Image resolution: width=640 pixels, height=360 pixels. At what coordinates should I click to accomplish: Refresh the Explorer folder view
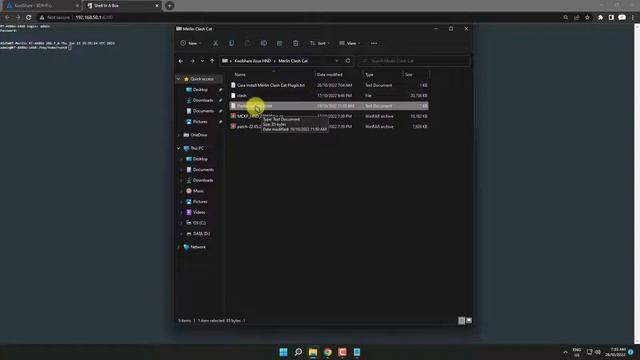[348, 61]
